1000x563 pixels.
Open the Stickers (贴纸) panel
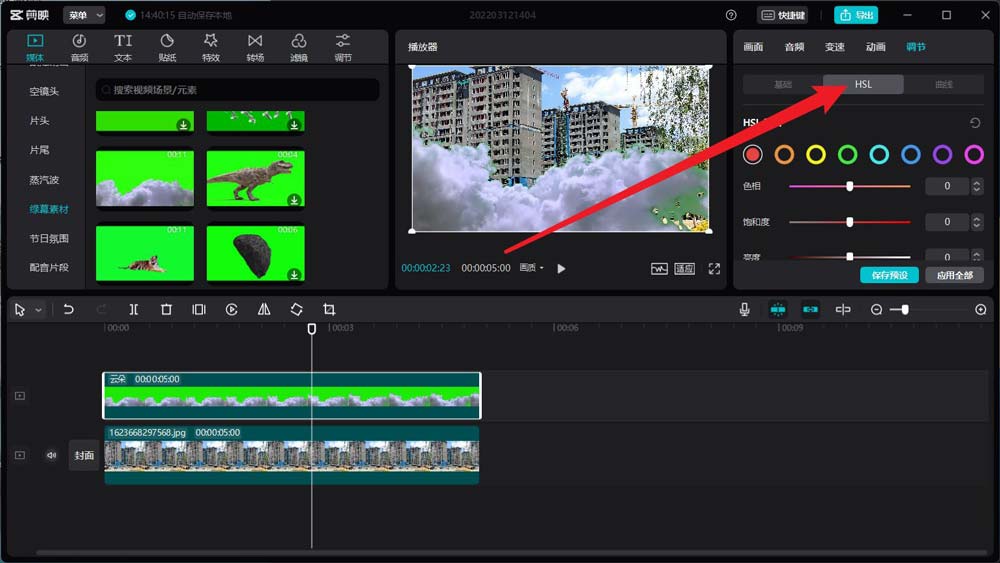167,48
